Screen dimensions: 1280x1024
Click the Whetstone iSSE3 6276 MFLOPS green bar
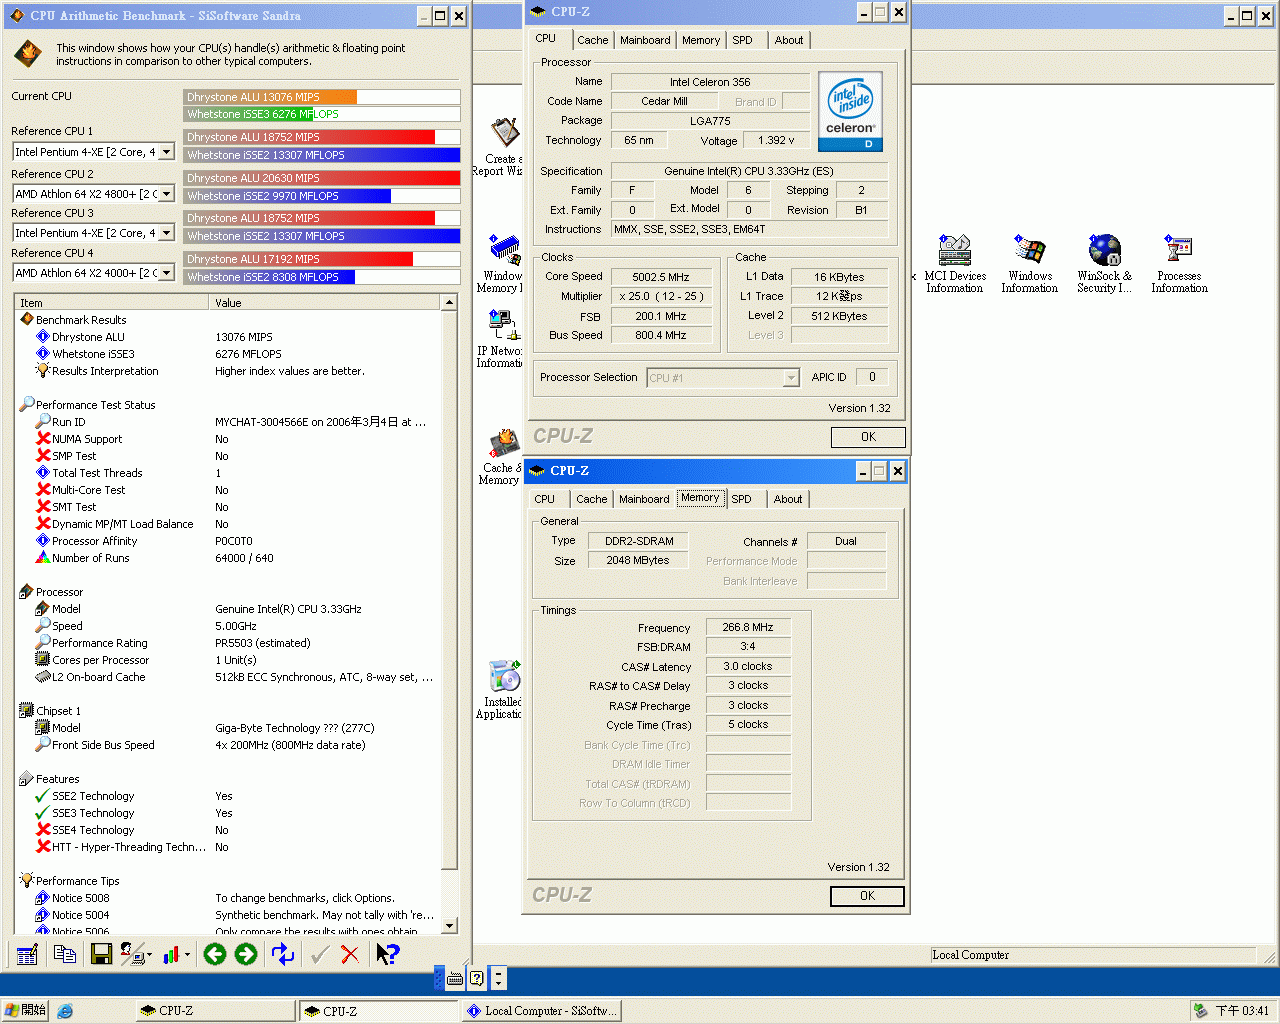tap(248, 114)
